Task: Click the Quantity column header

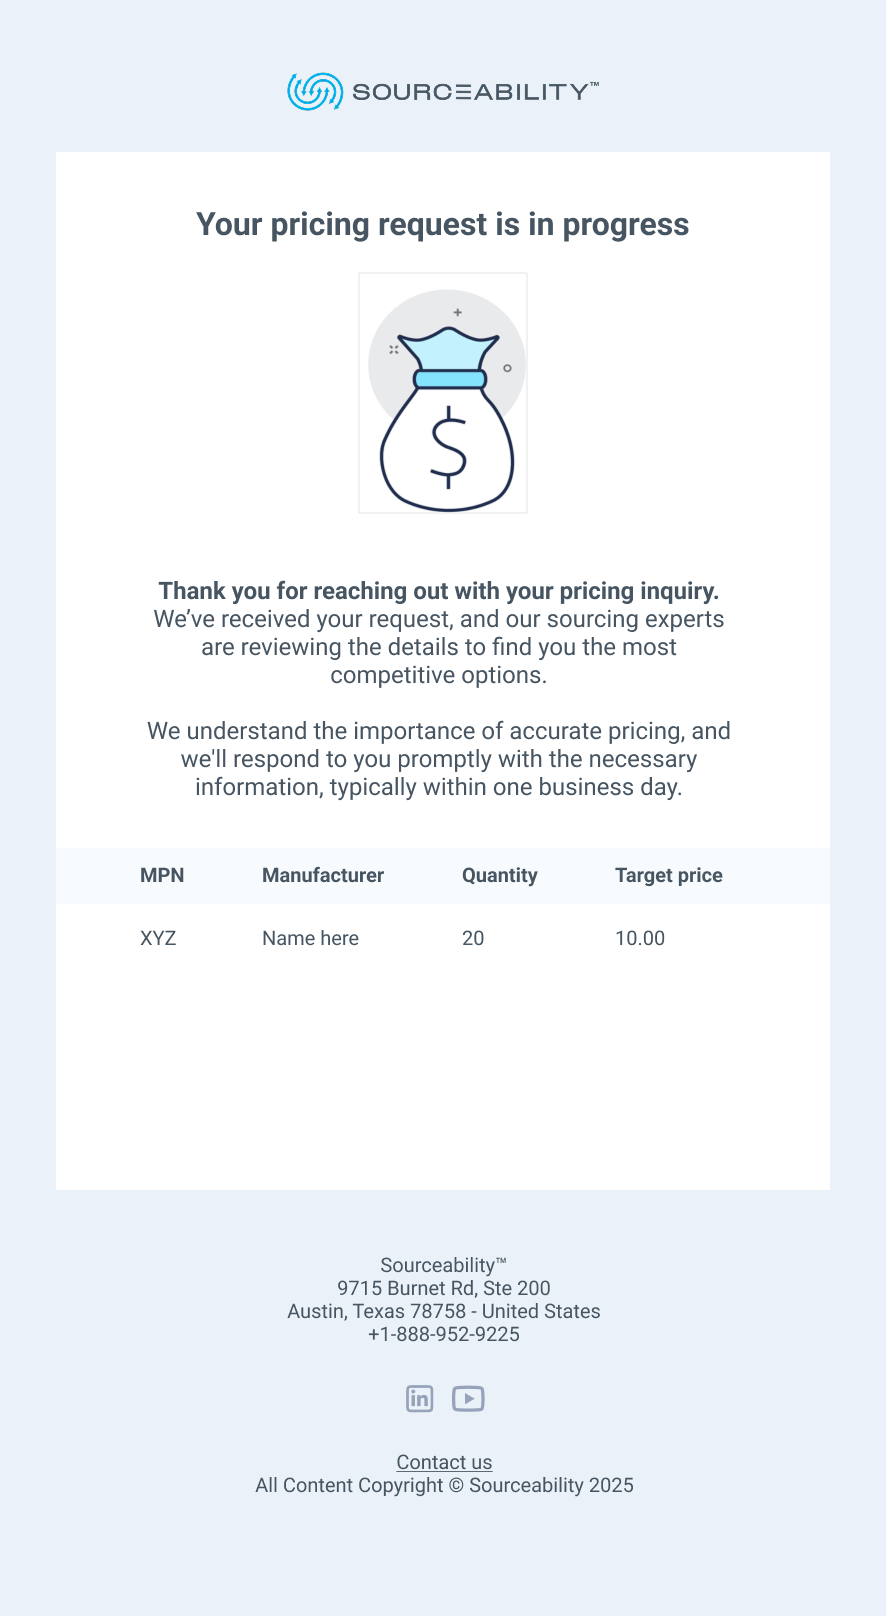Action: click(500, 875)
